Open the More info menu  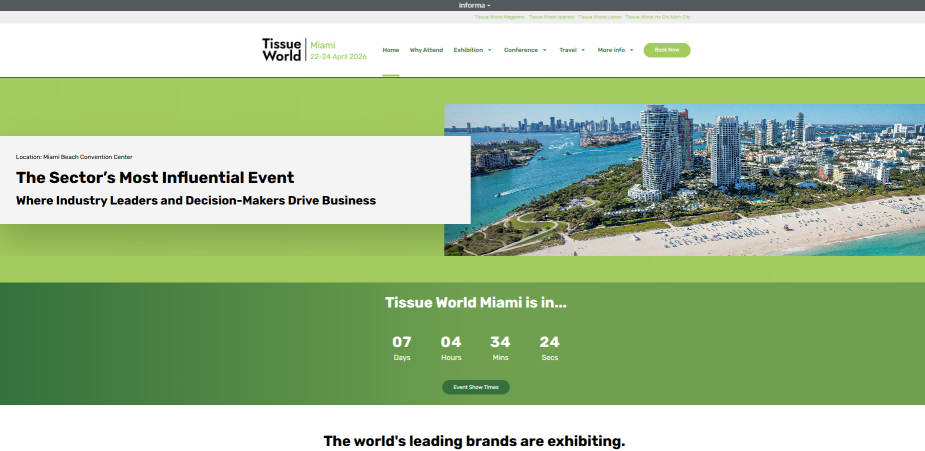[x=611, y=50]
